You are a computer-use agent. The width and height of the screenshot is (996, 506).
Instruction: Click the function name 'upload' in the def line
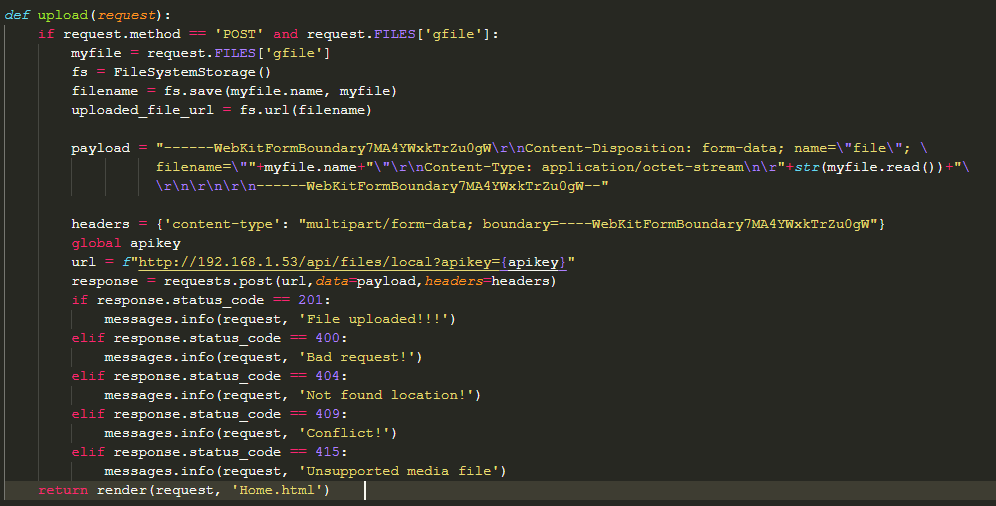tap(63, 15)
